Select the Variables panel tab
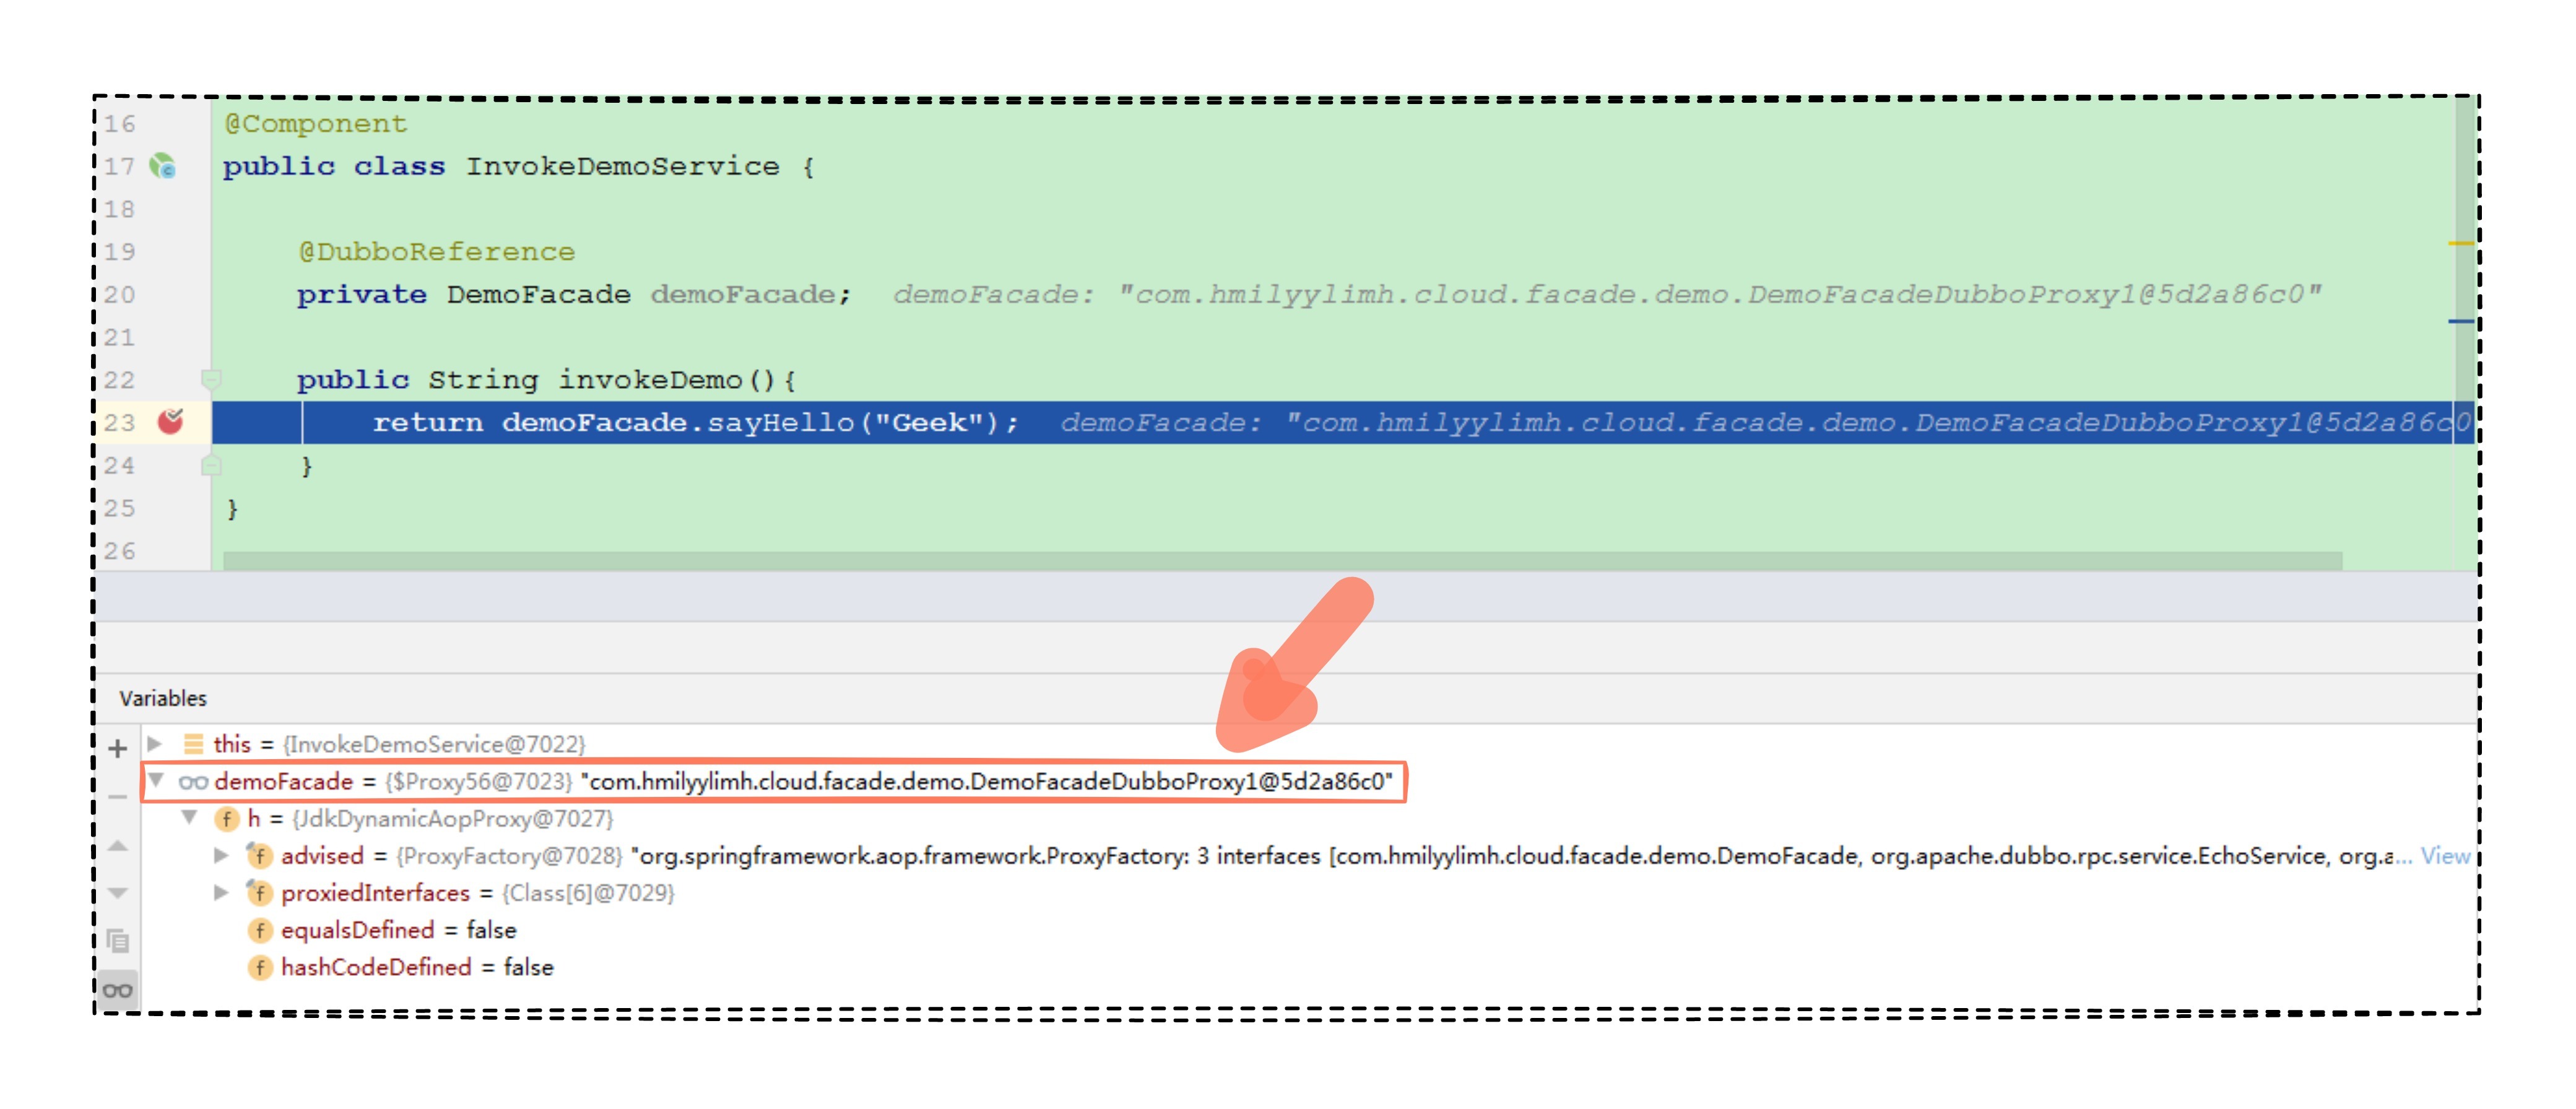This screenshot has width=2576, height=1109. (163, 698)
